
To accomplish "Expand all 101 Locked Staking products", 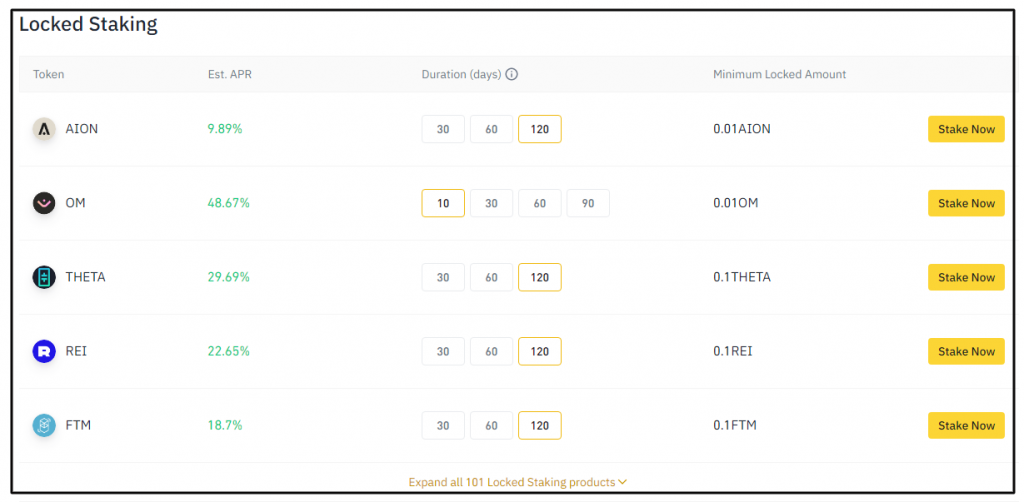I will (511, 482).
